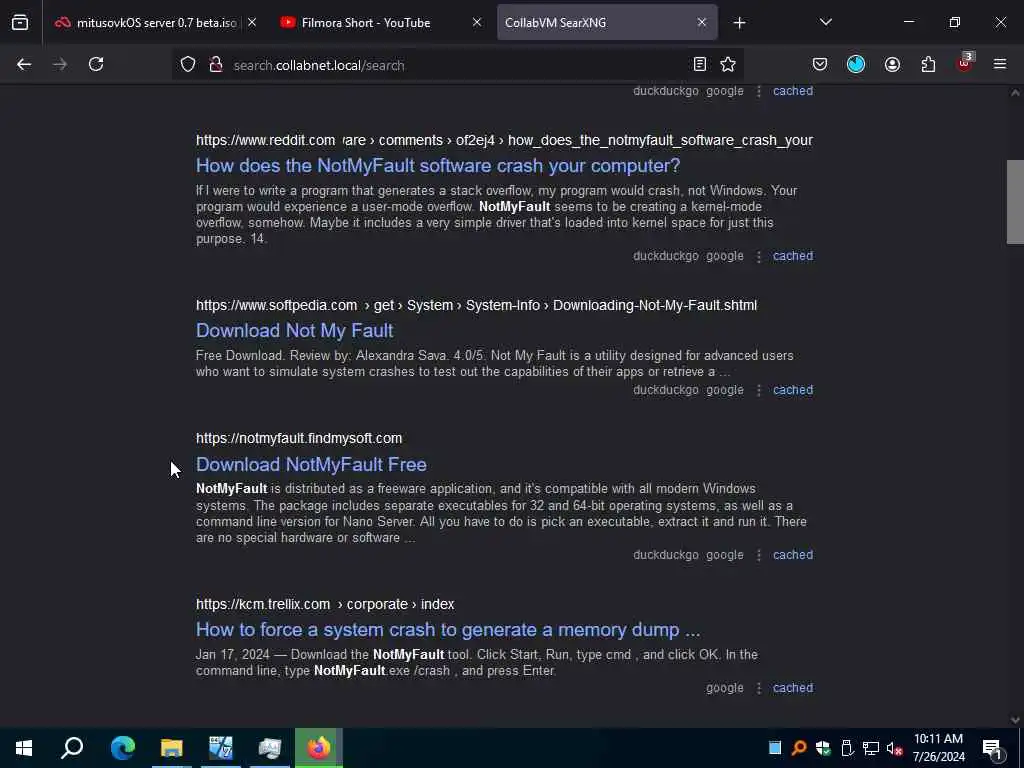1024x768 pixels.
Task: Open the network icon in system tray
Action: pos(871,748)
